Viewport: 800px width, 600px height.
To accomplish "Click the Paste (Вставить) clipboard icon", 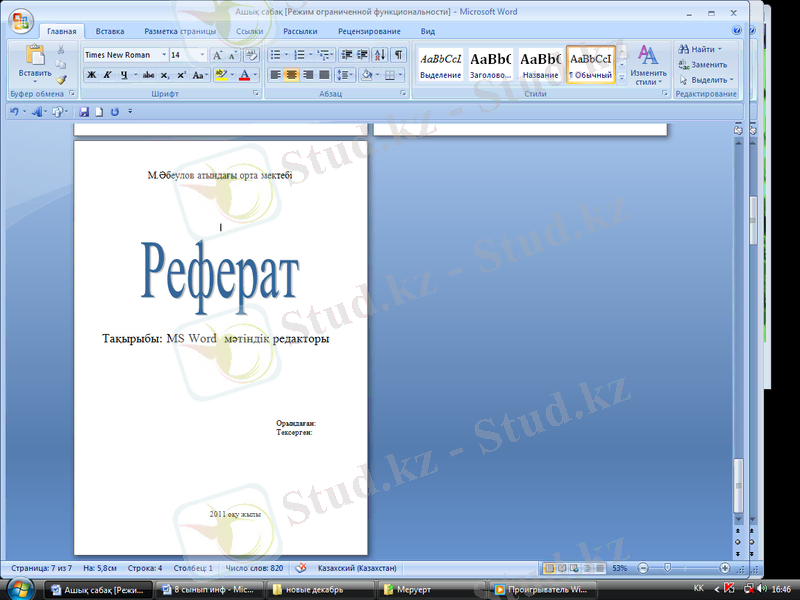I will click(34, 56).
